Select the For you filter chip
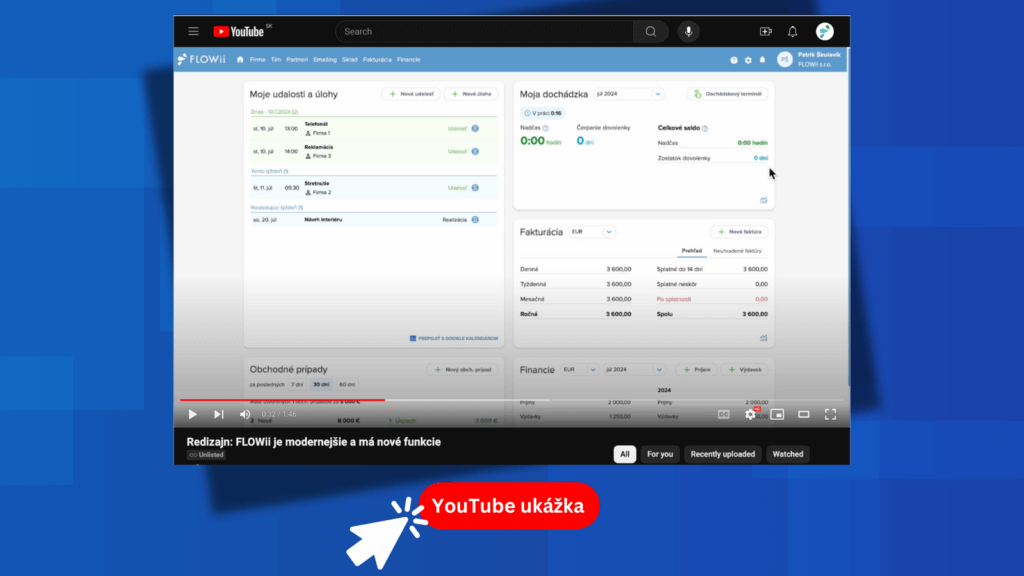 click(660, 454)
